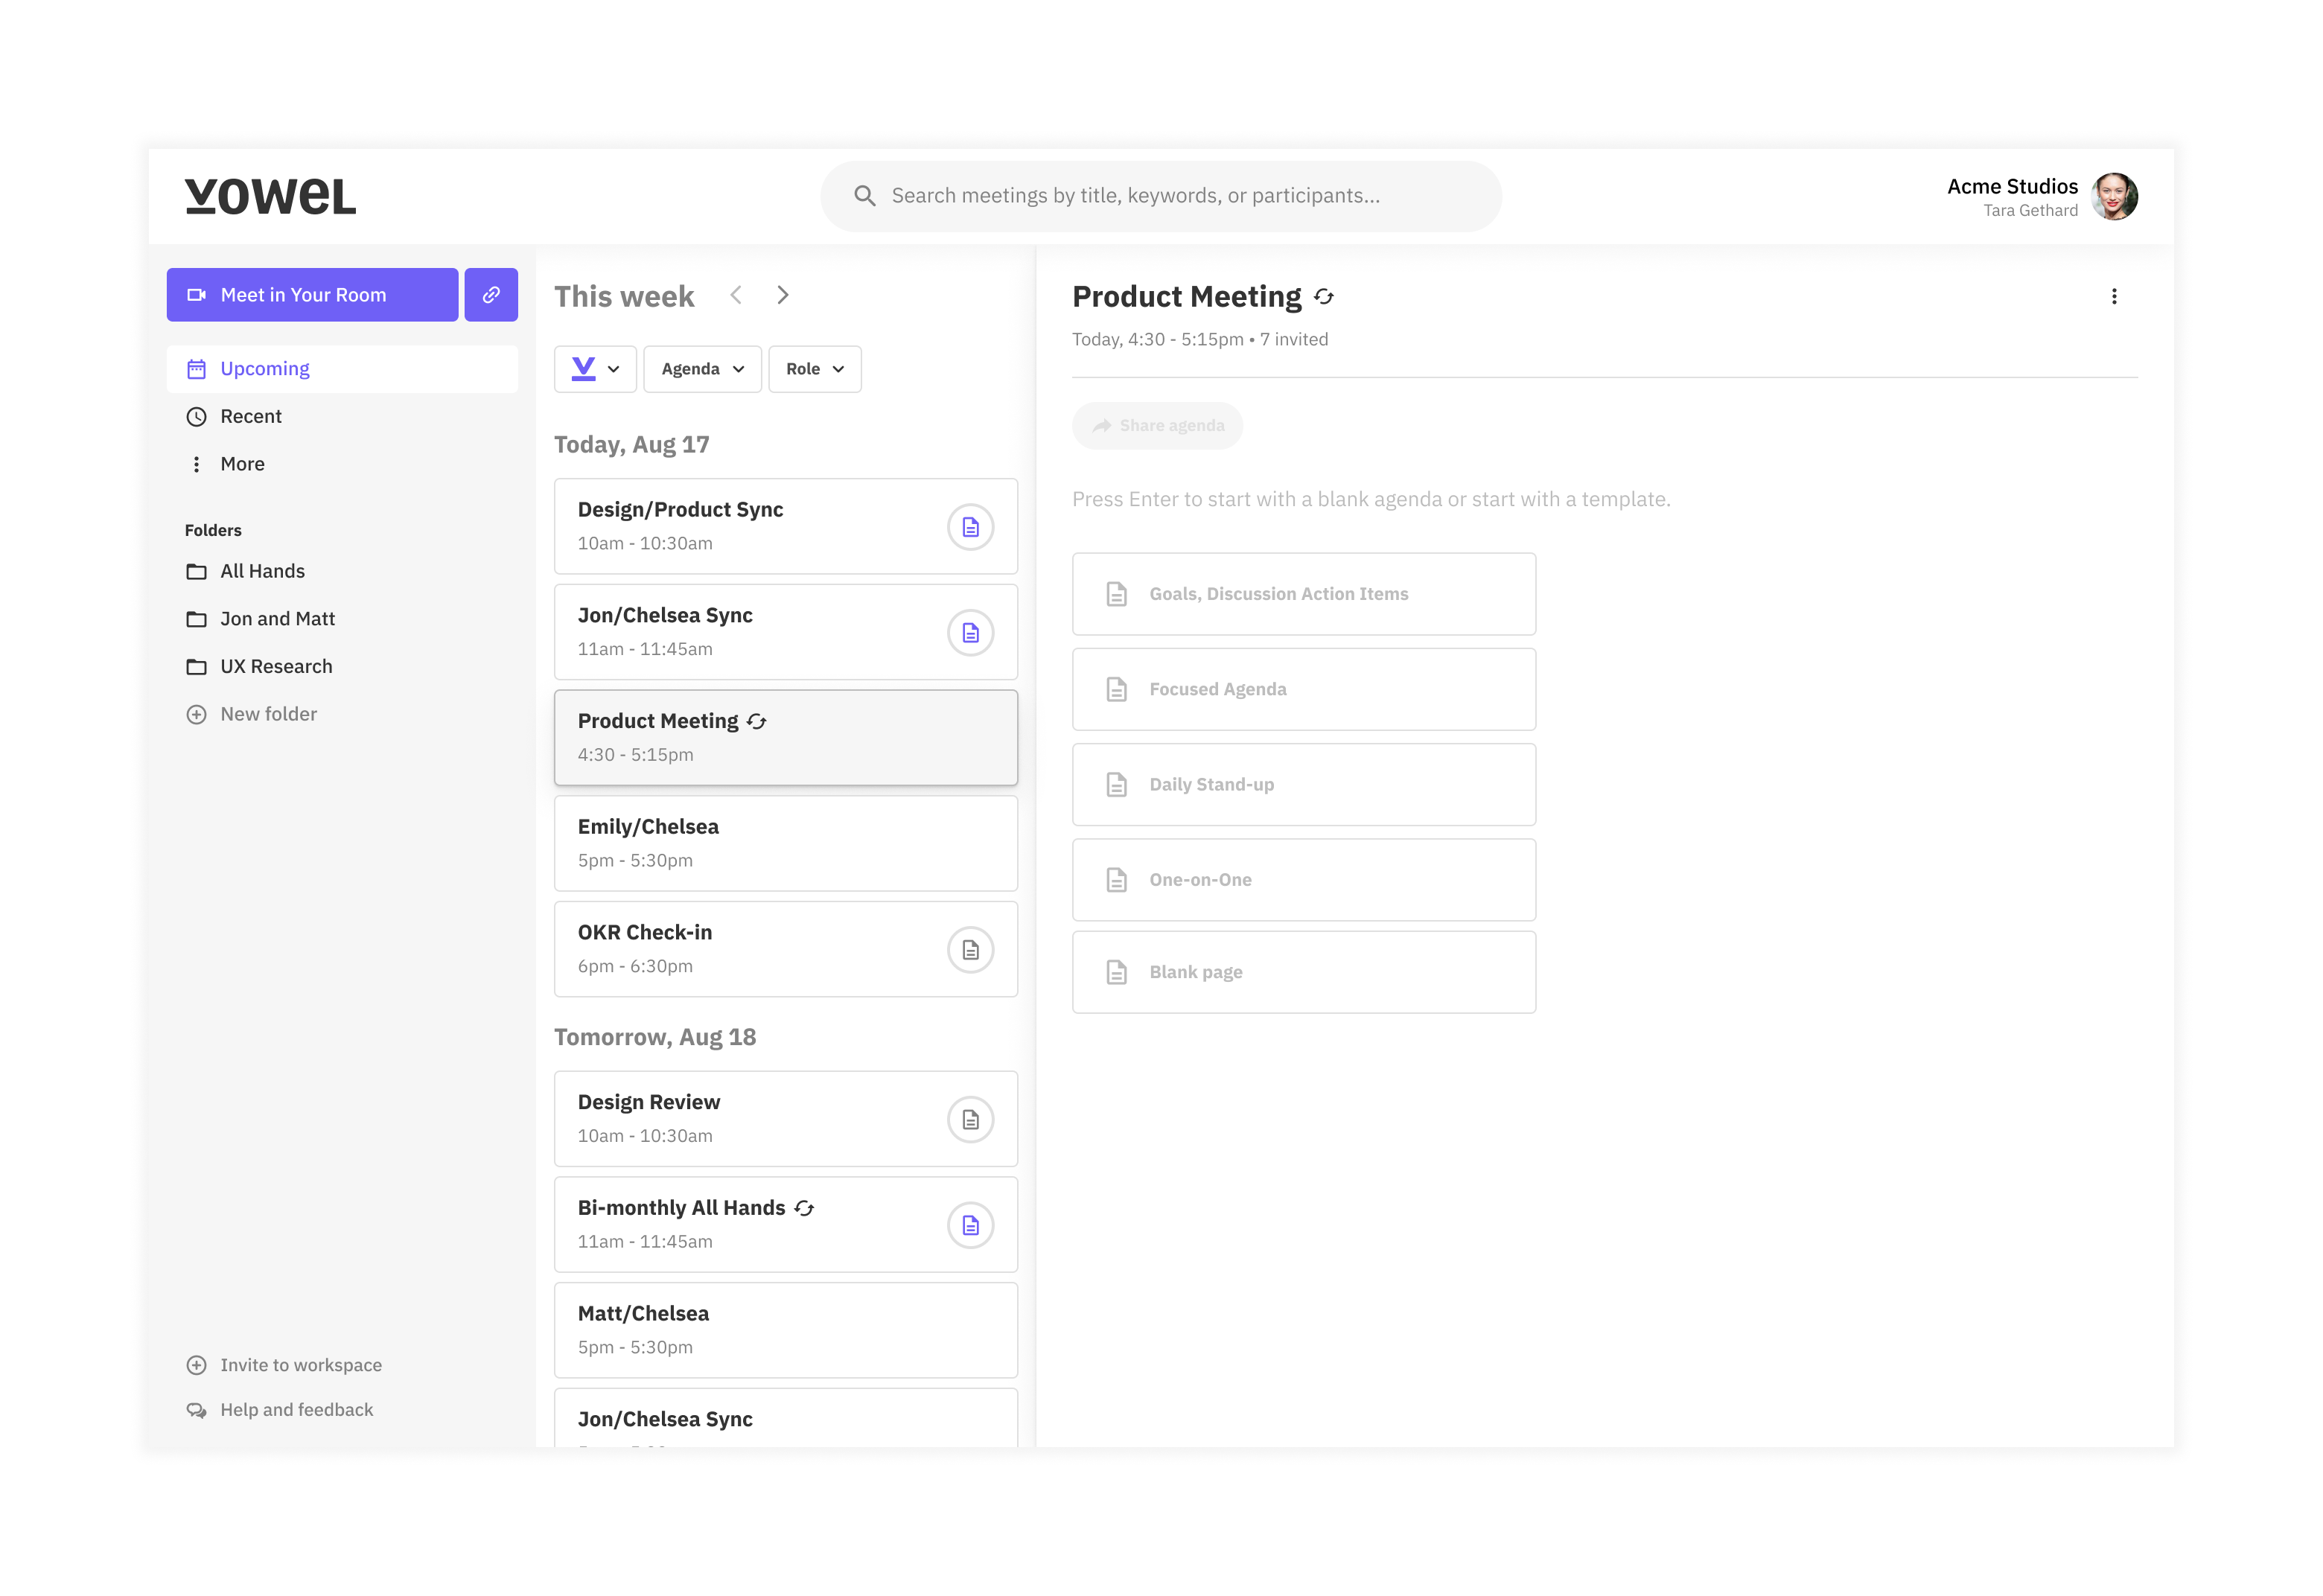Click the This week heading
2323x1596 pixels.
624,297
